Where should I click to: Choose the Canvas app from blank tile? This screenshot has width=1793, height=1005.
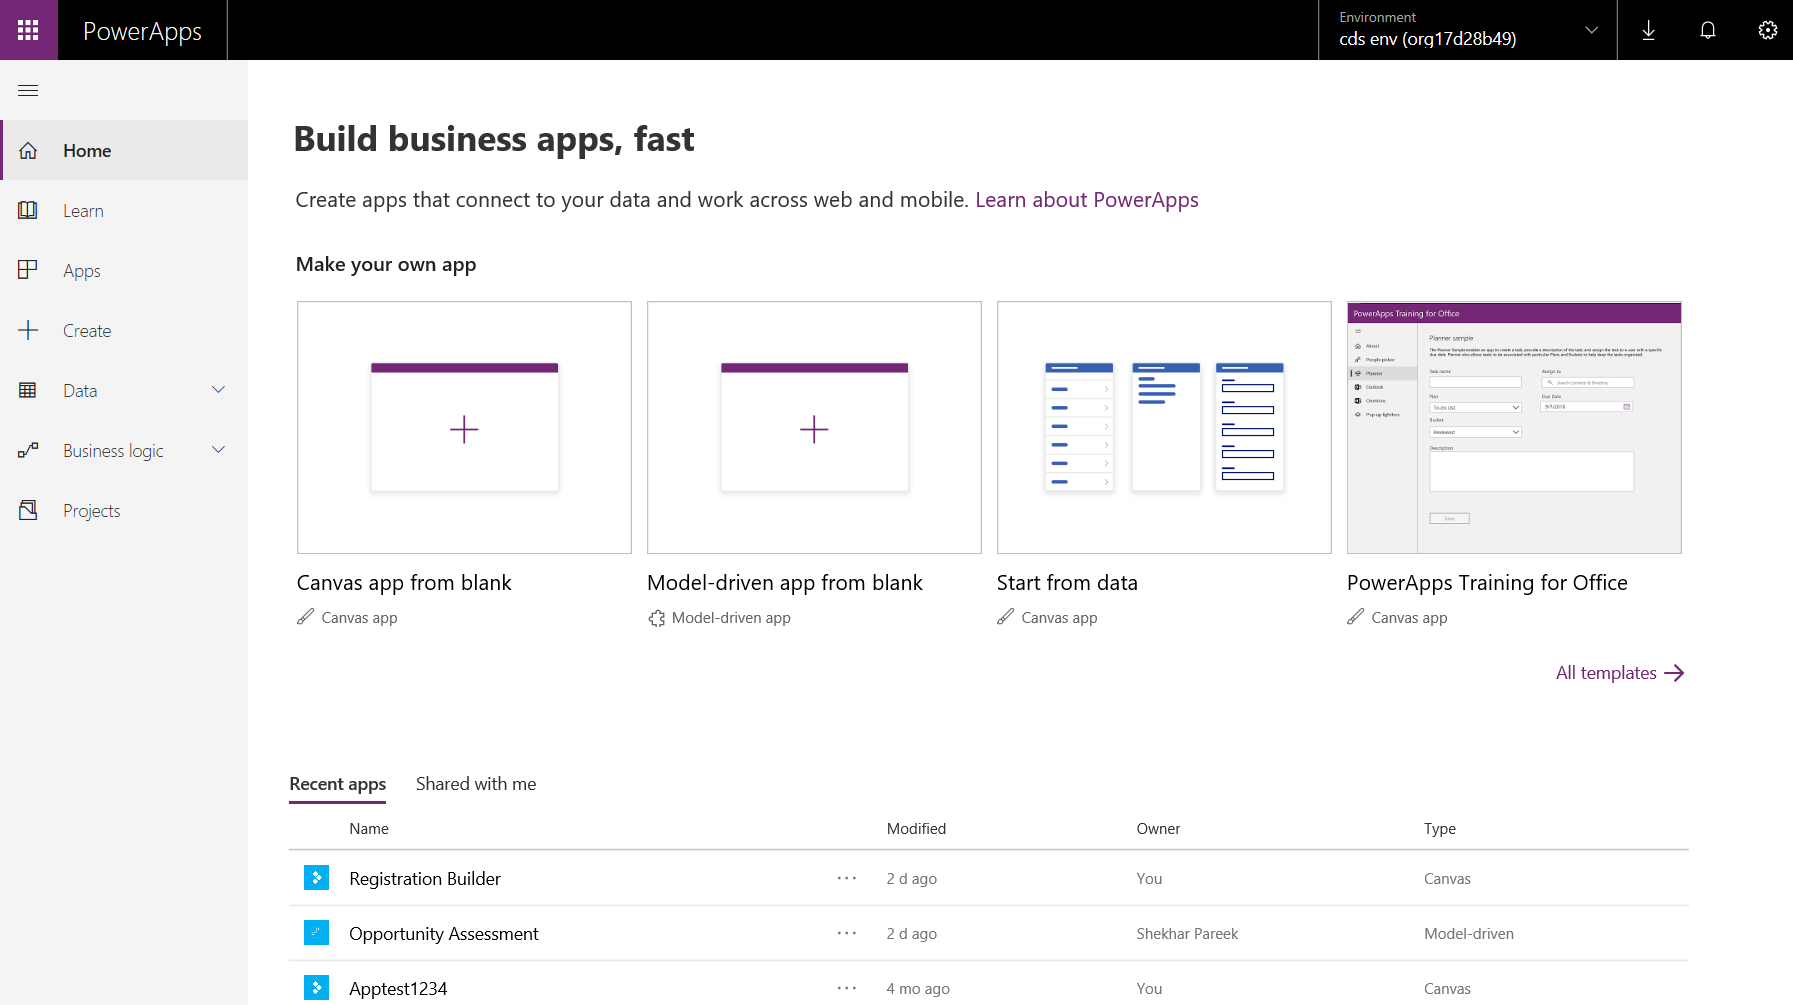coord(464,428)
